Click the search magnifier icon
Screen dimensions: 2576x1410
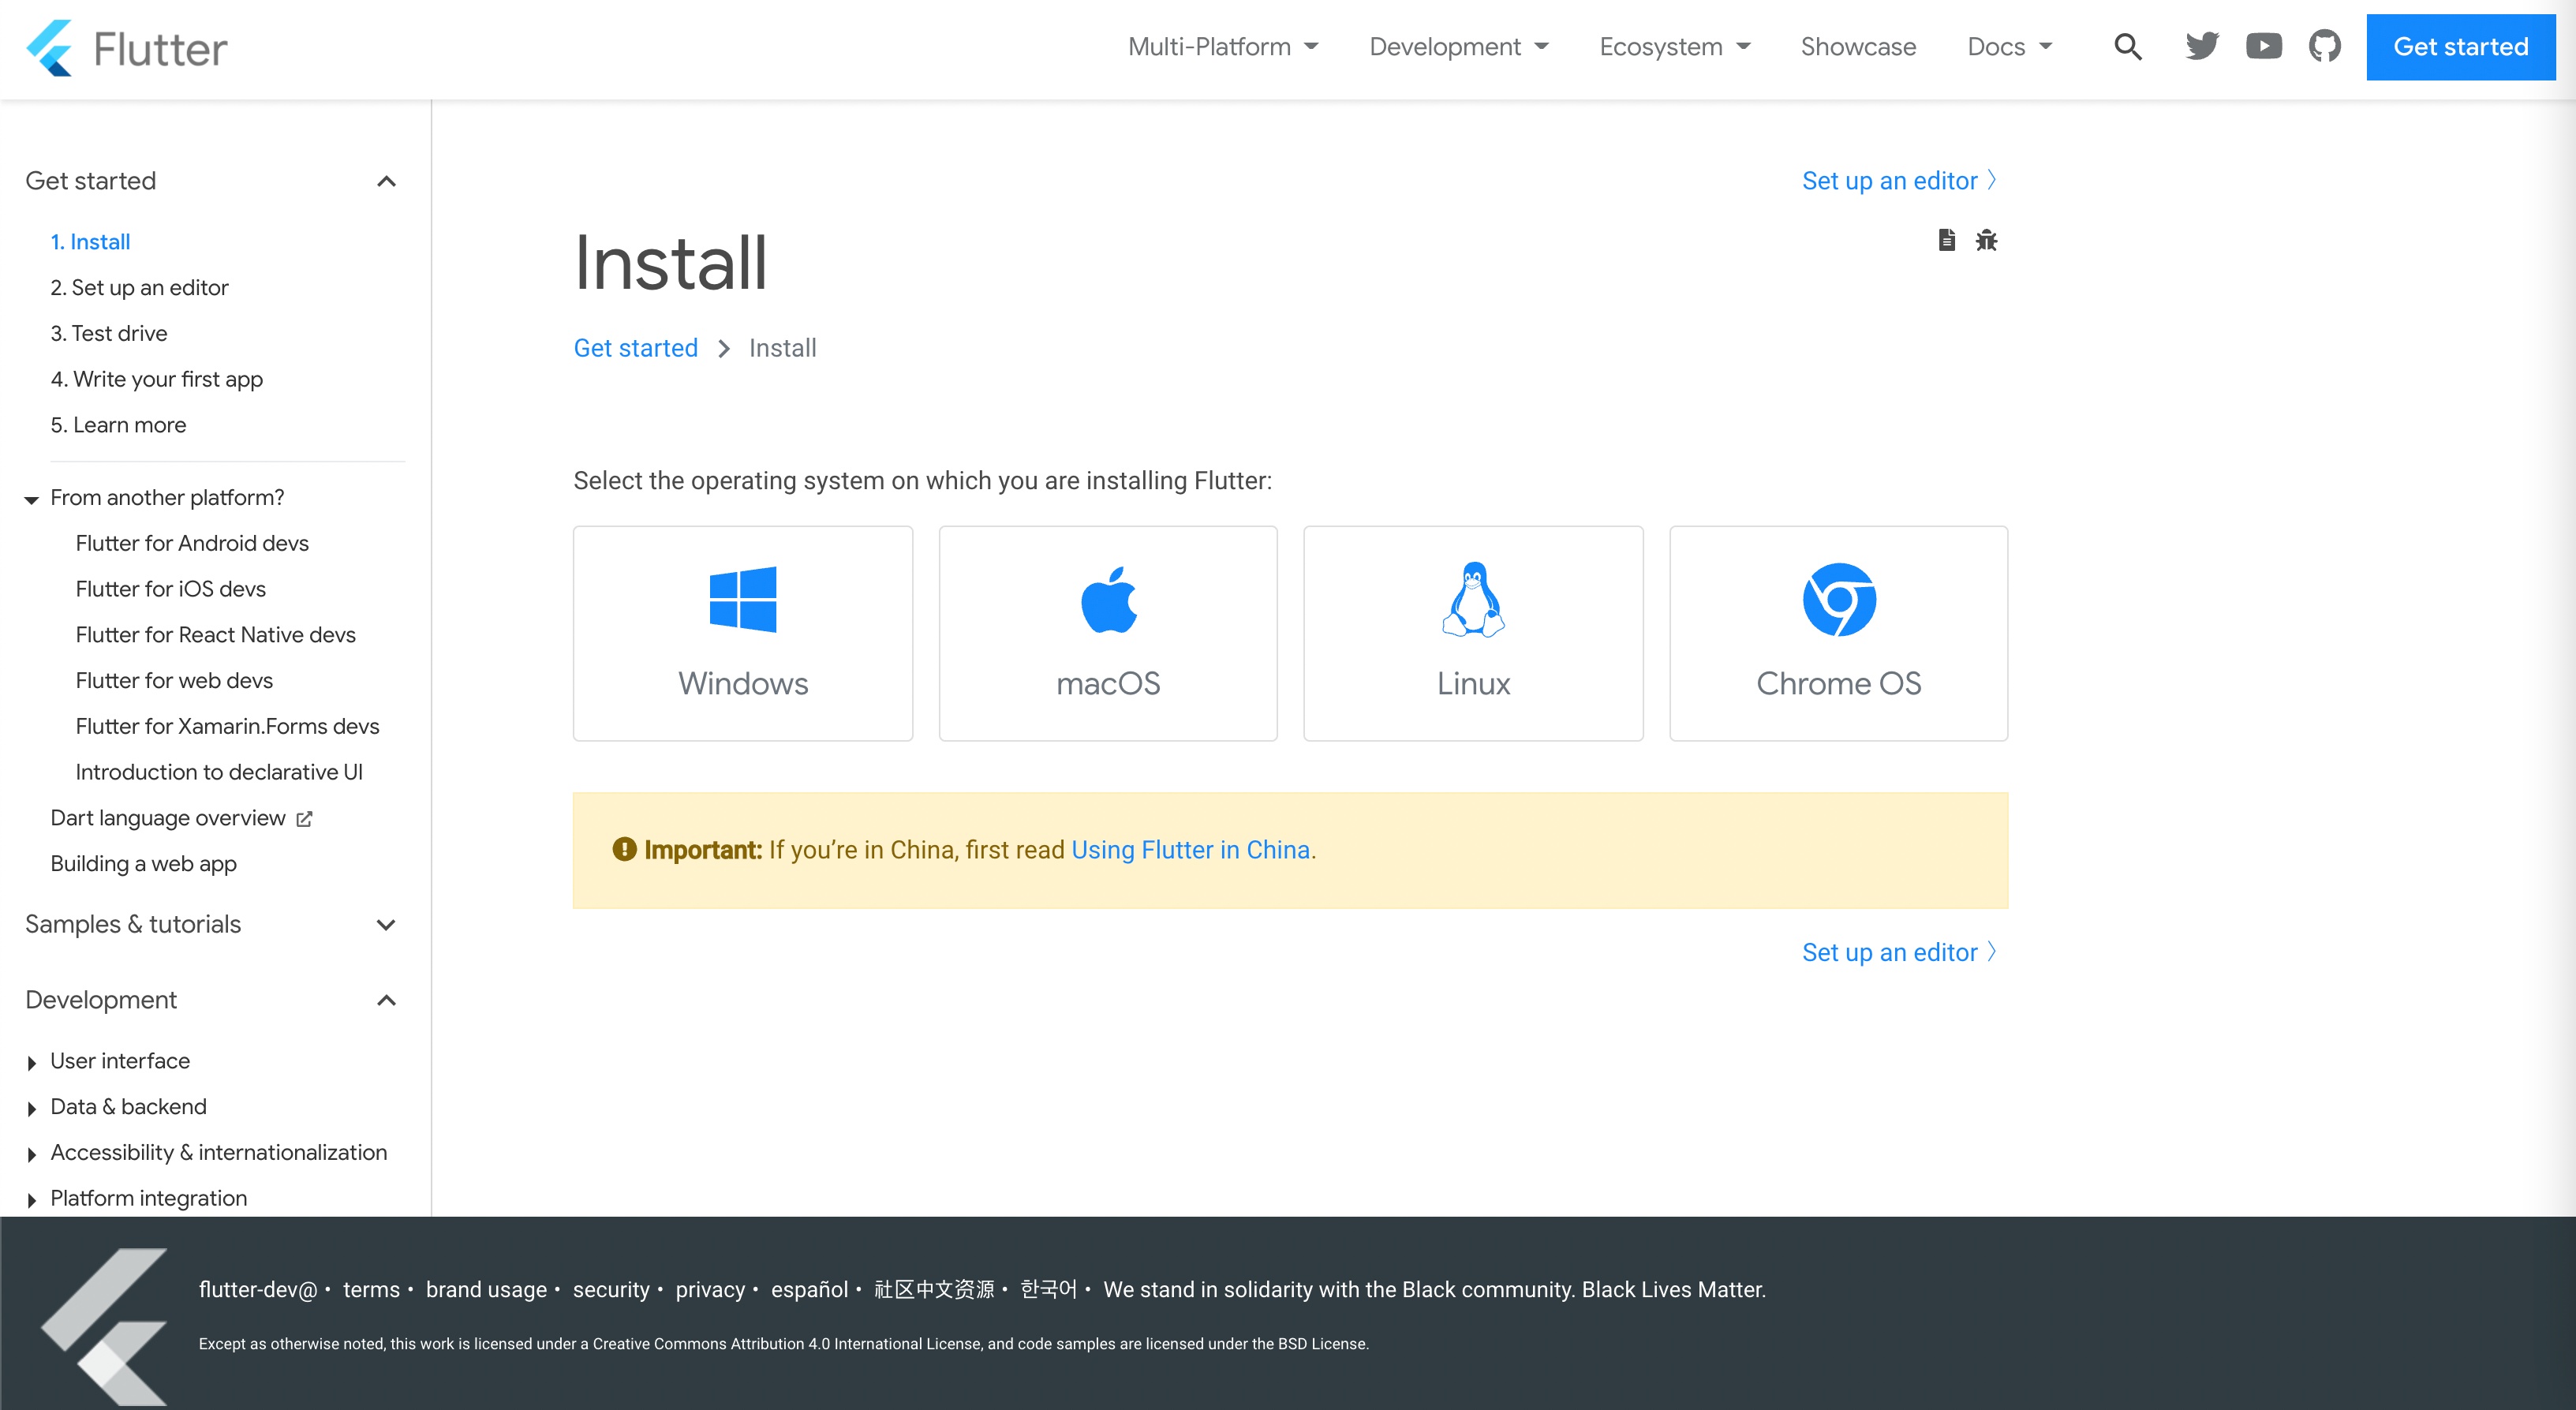coord(2127,47)
